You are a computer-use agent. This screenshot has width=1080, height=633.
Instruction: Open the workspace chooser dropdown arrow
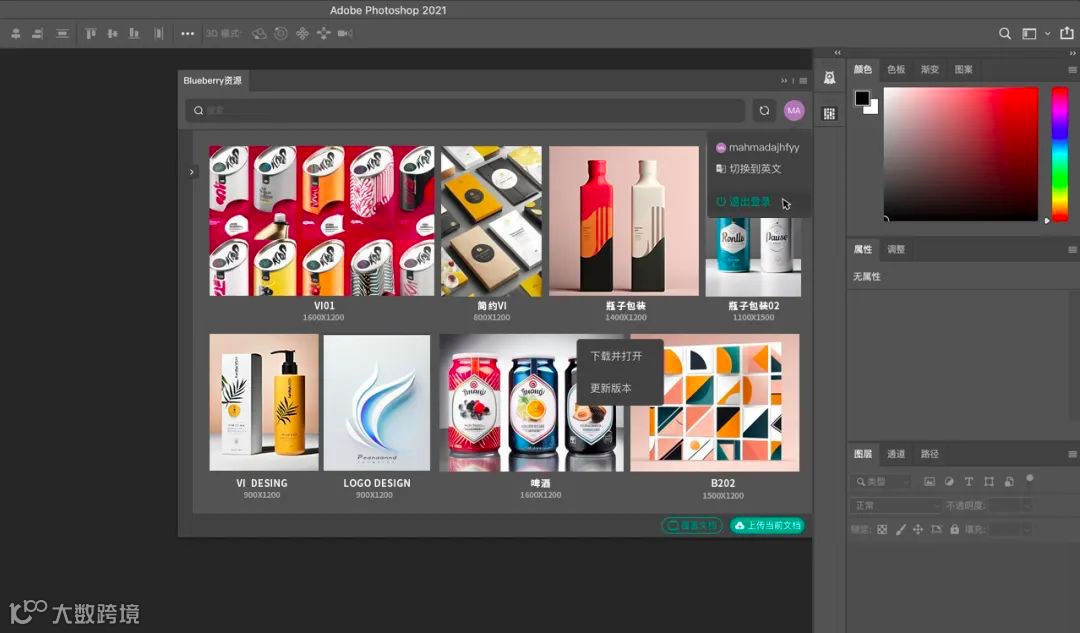pos(1048,33)
